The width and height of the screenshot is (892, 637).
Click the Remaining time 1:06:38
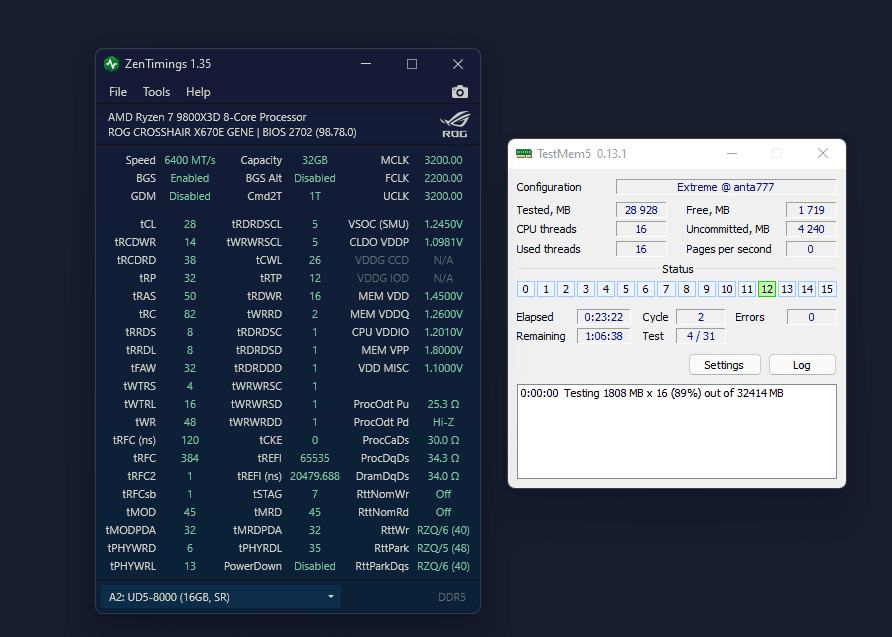pos(604,336)
